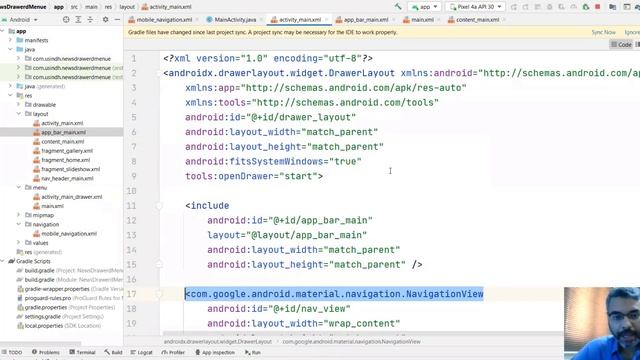Select nav_header_main.xml in project tree
The height and width of the screenshot is (360, 640).
(x=67, y=178)
